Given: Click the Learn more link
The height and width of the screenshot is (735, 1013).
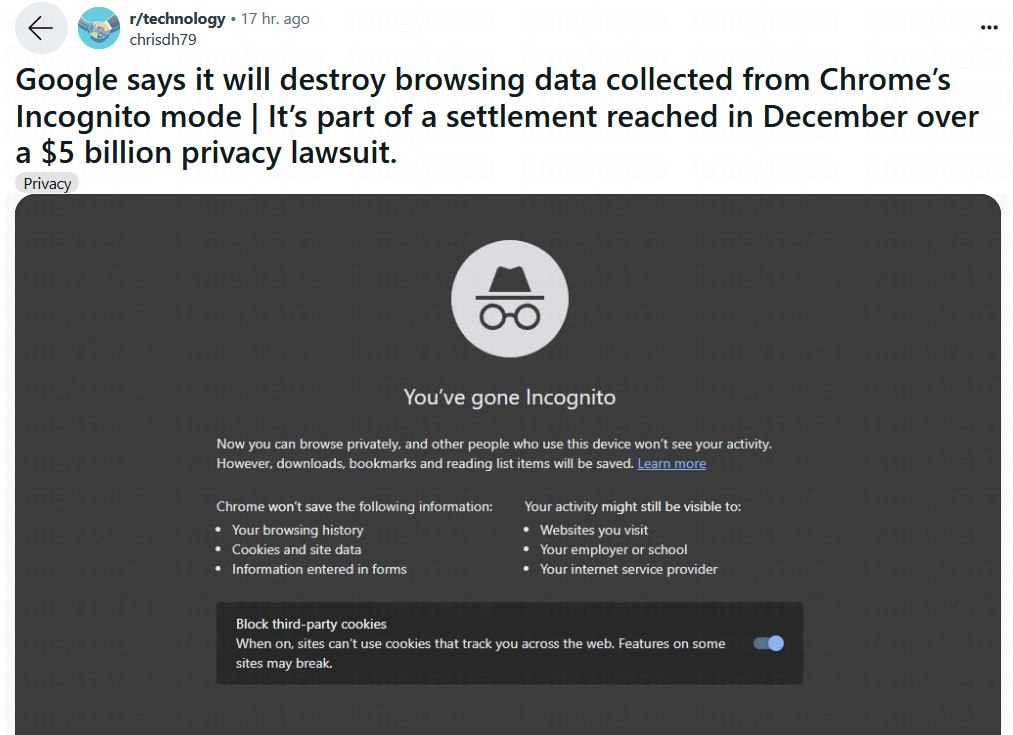Looking at the screenshot, I should 671,463.
